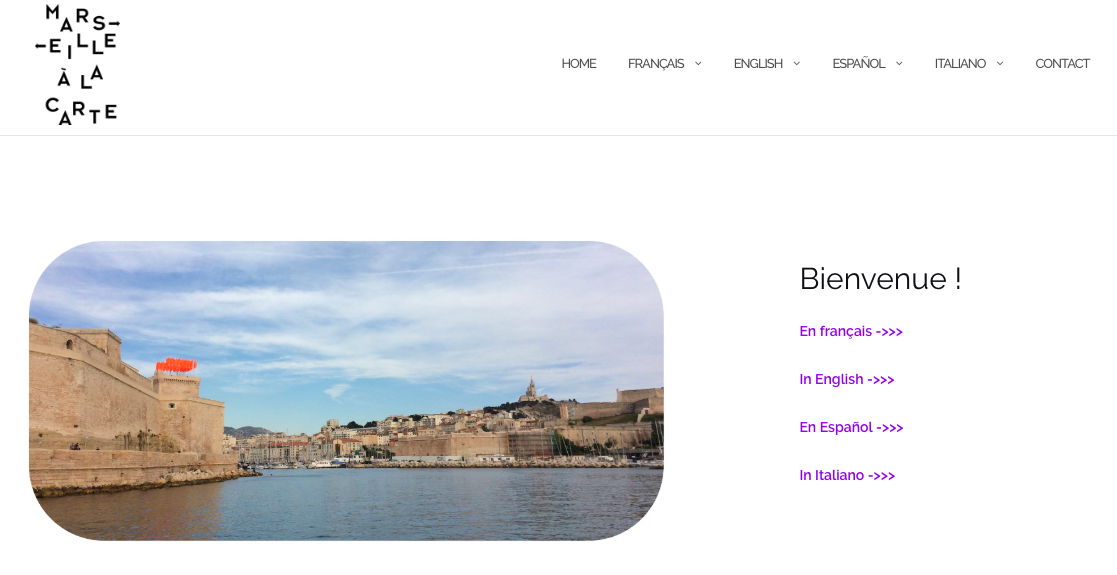Open the ENGLISH menu item
1117x575 pixels.
(x=758, y=64)
